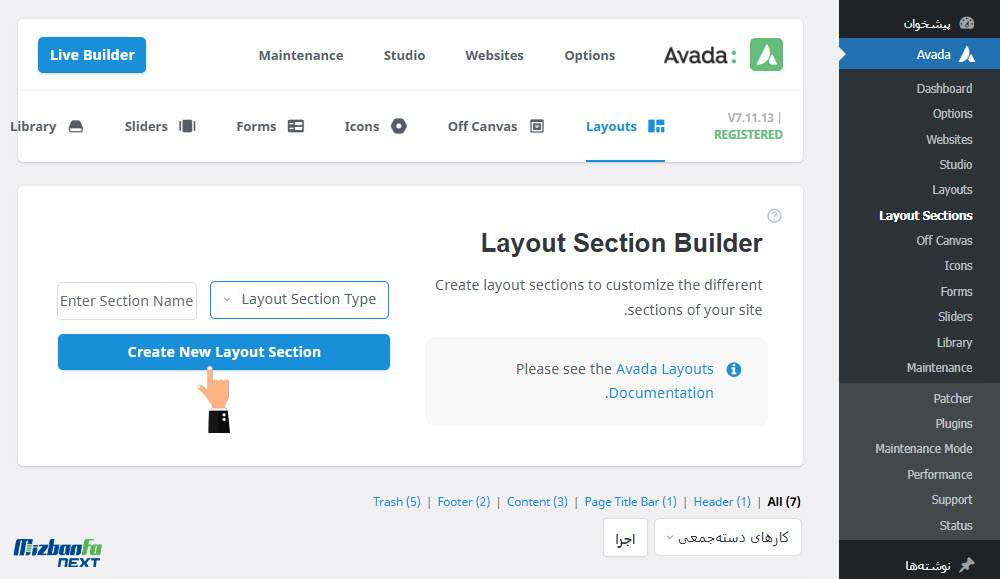
Task: Open Status in the sidebar
Action: pos(955,525)
